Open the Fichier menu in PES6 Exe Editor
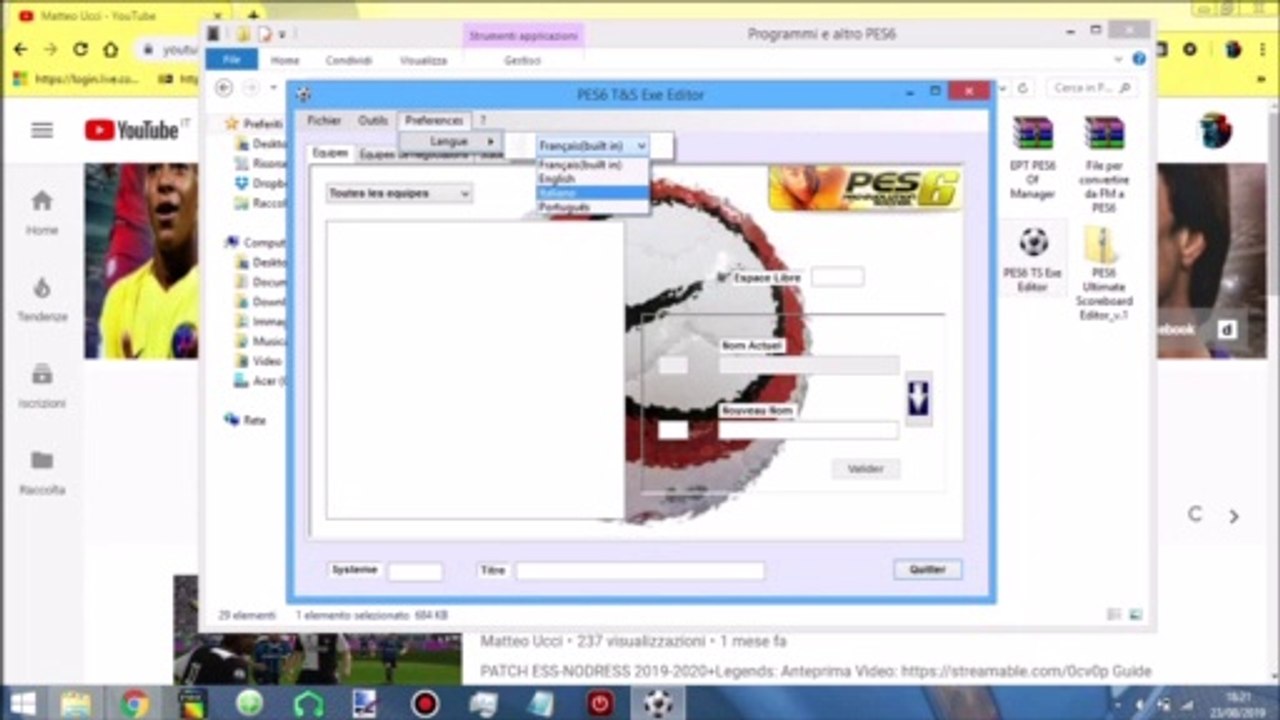 tap(324, 120)
